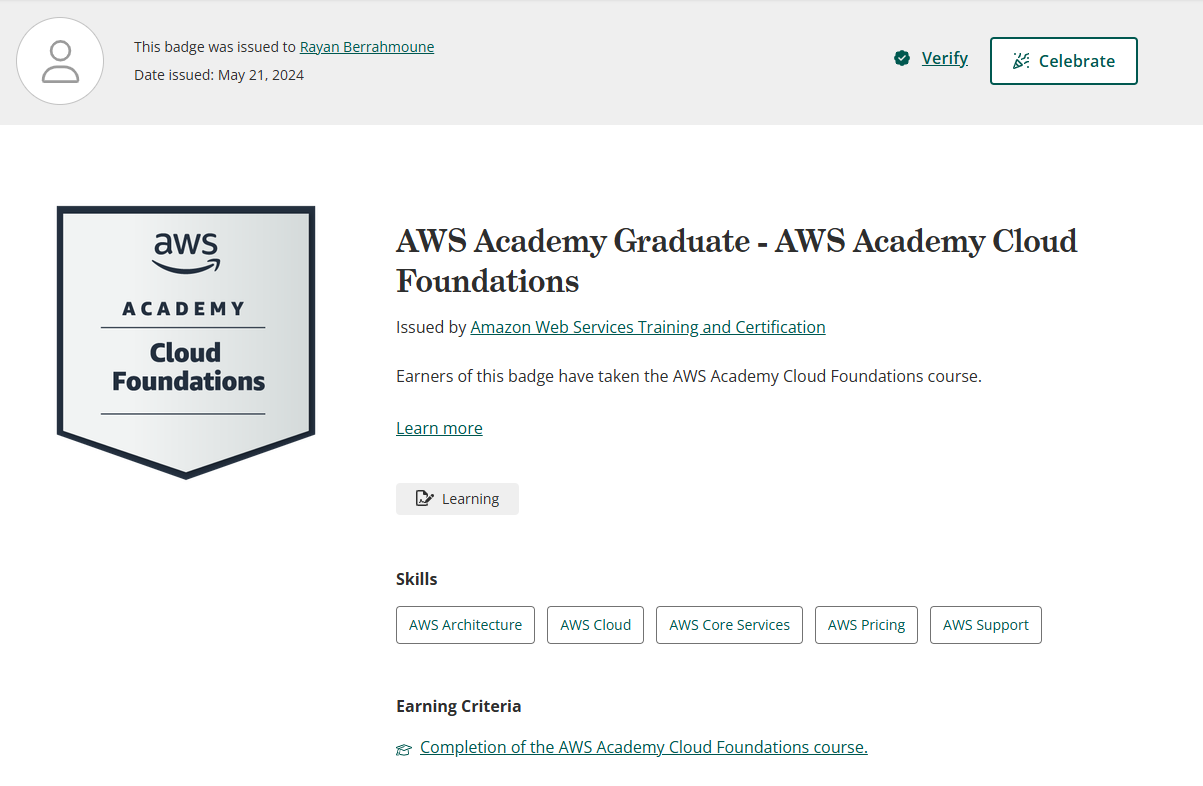Open Amazon Web Services Training and Certification link
This screenshot has height=786, width=1203.
click(x=648, y=327)
